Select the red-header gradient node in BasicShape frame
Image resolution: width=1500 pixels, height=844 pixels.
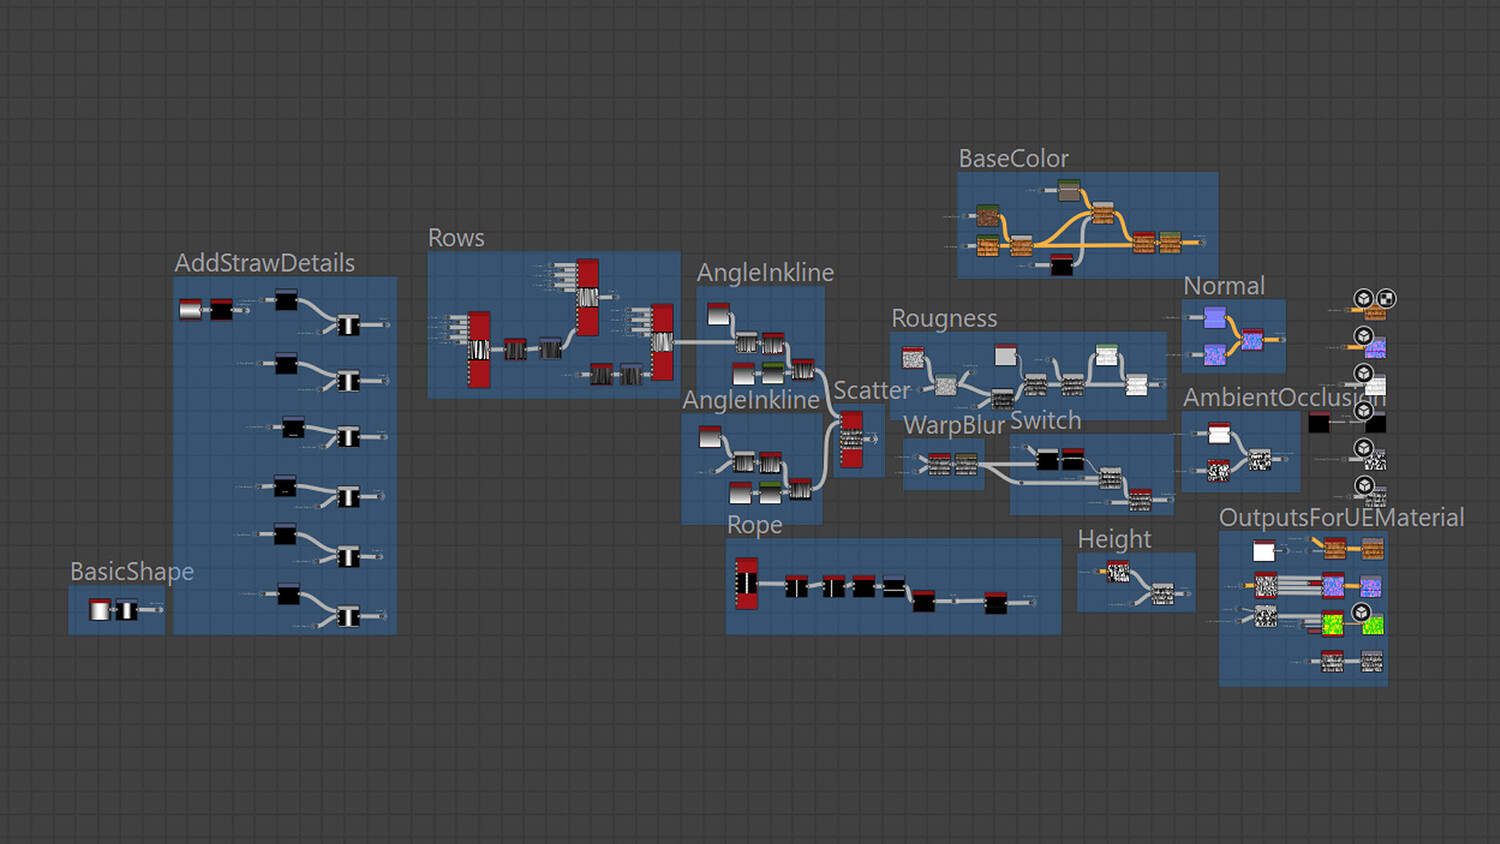[x=100, y=609]
